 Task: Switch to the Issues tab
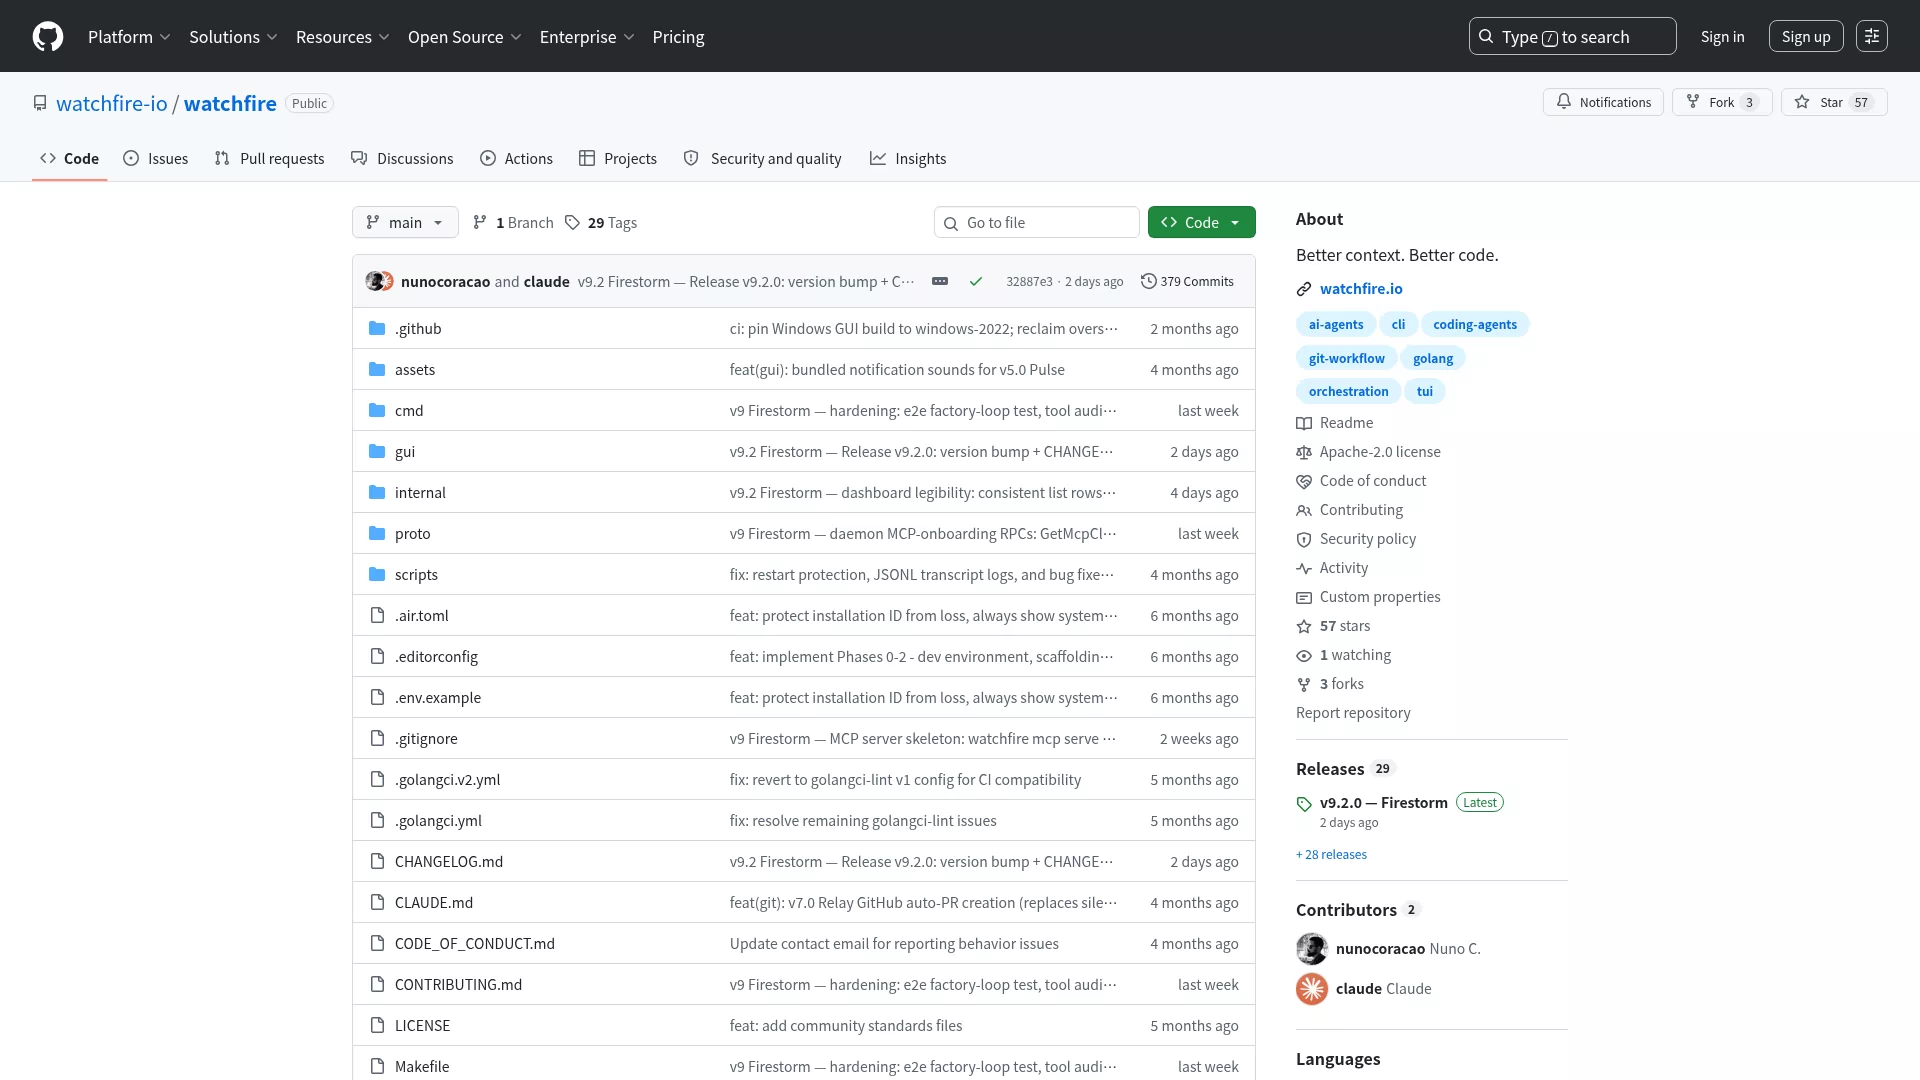coord(155,159)
